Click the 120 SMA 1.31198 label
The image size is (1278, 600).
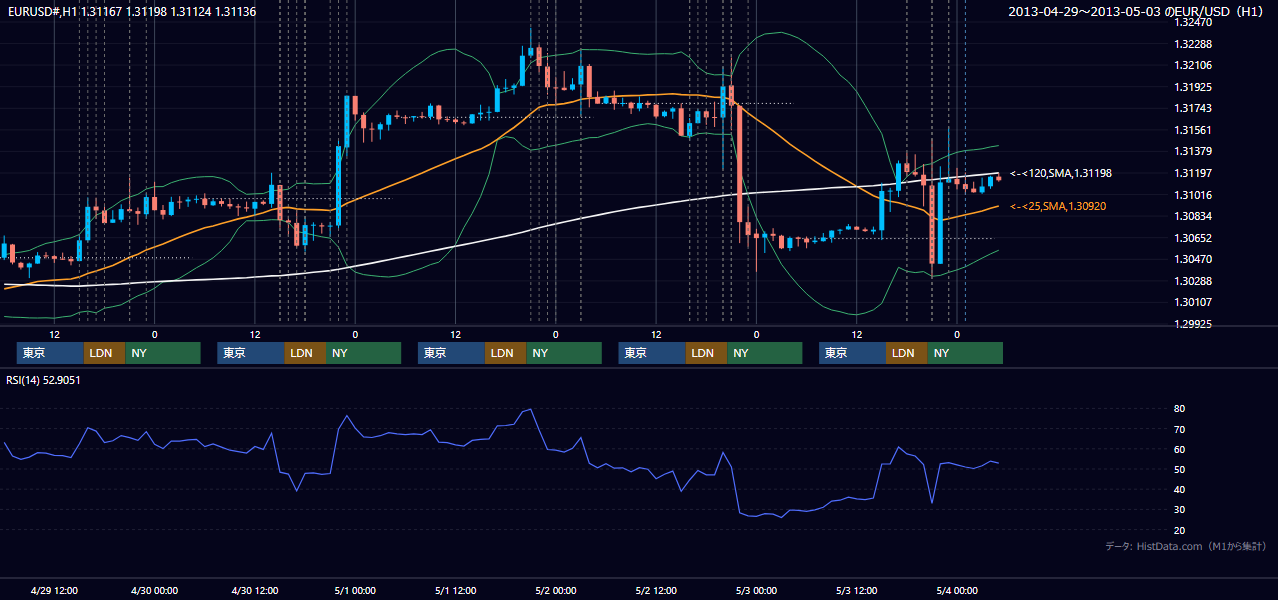1061,174
